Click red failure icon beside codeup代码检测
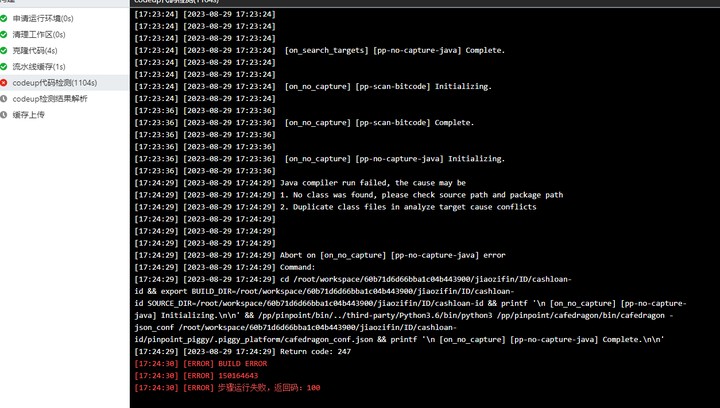 click(x=4, y=83)
